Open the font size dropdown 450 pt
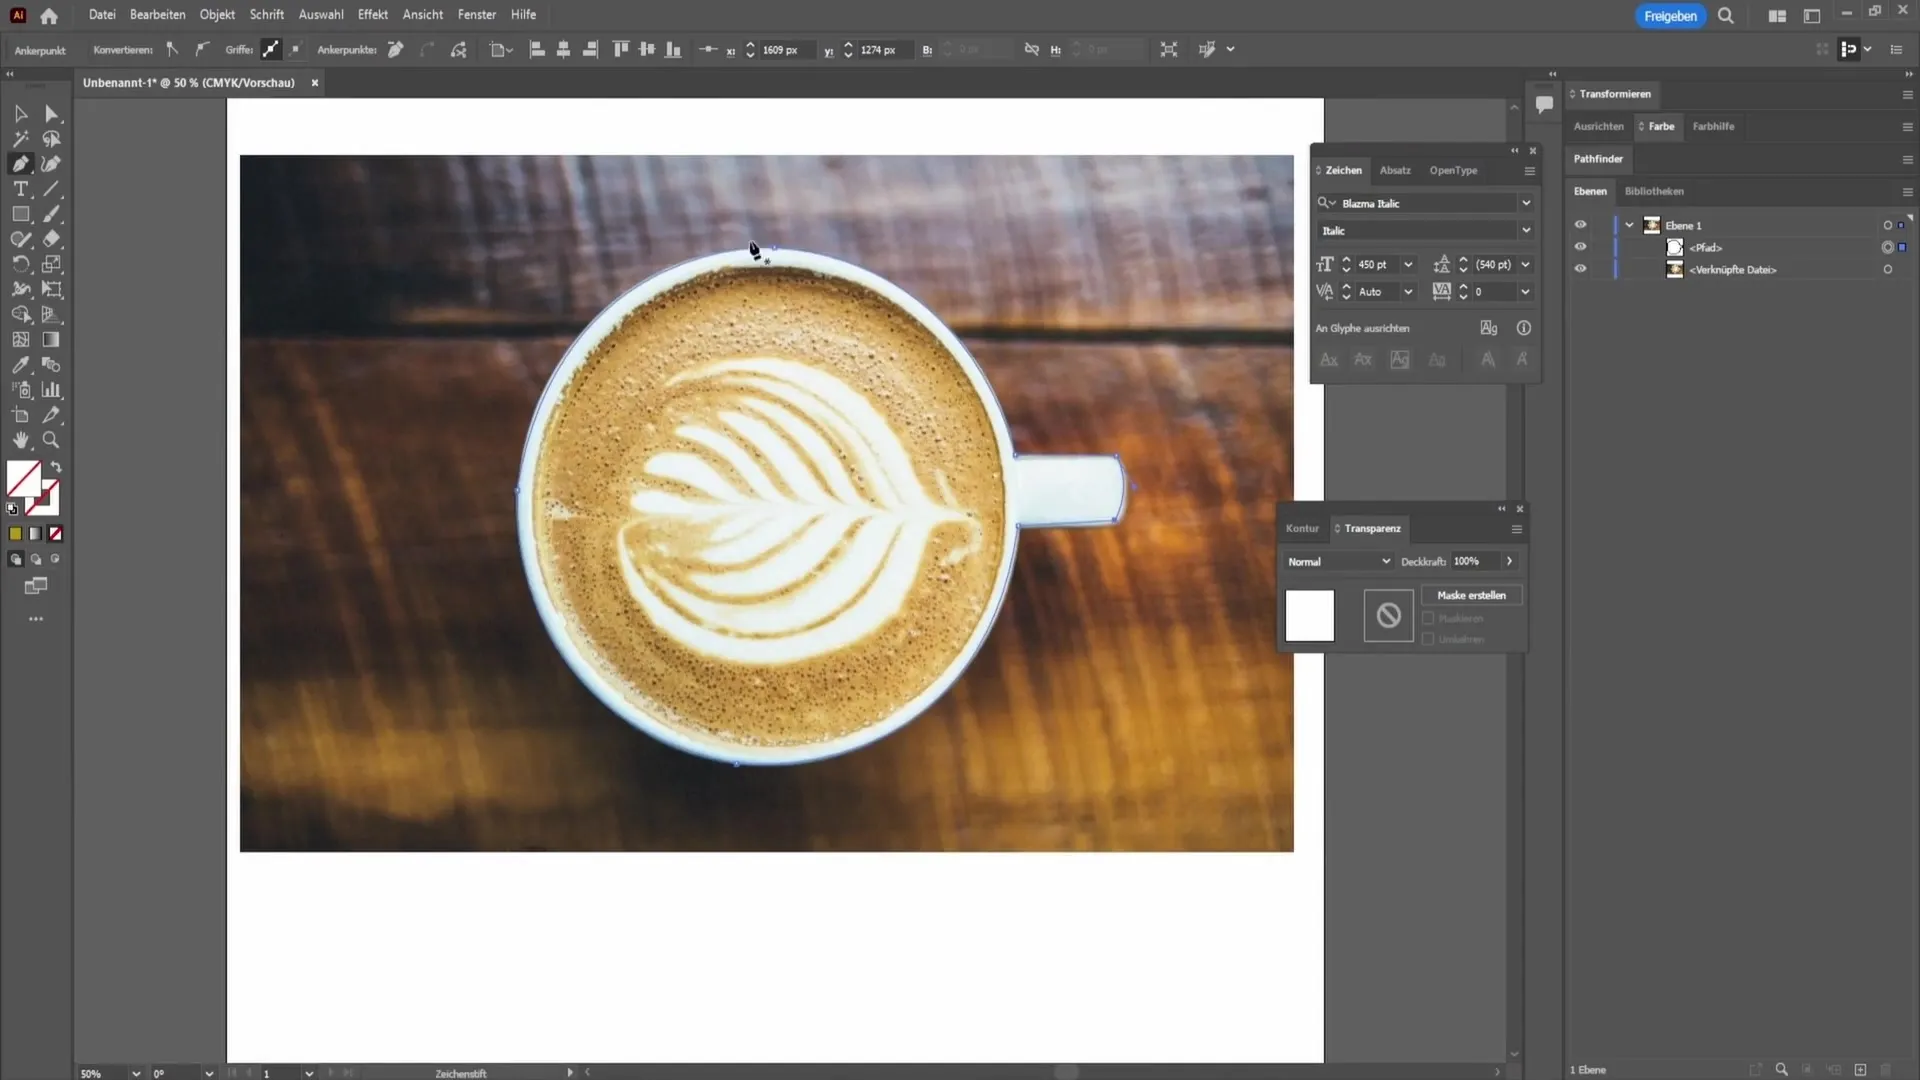 click(1408, 265)
